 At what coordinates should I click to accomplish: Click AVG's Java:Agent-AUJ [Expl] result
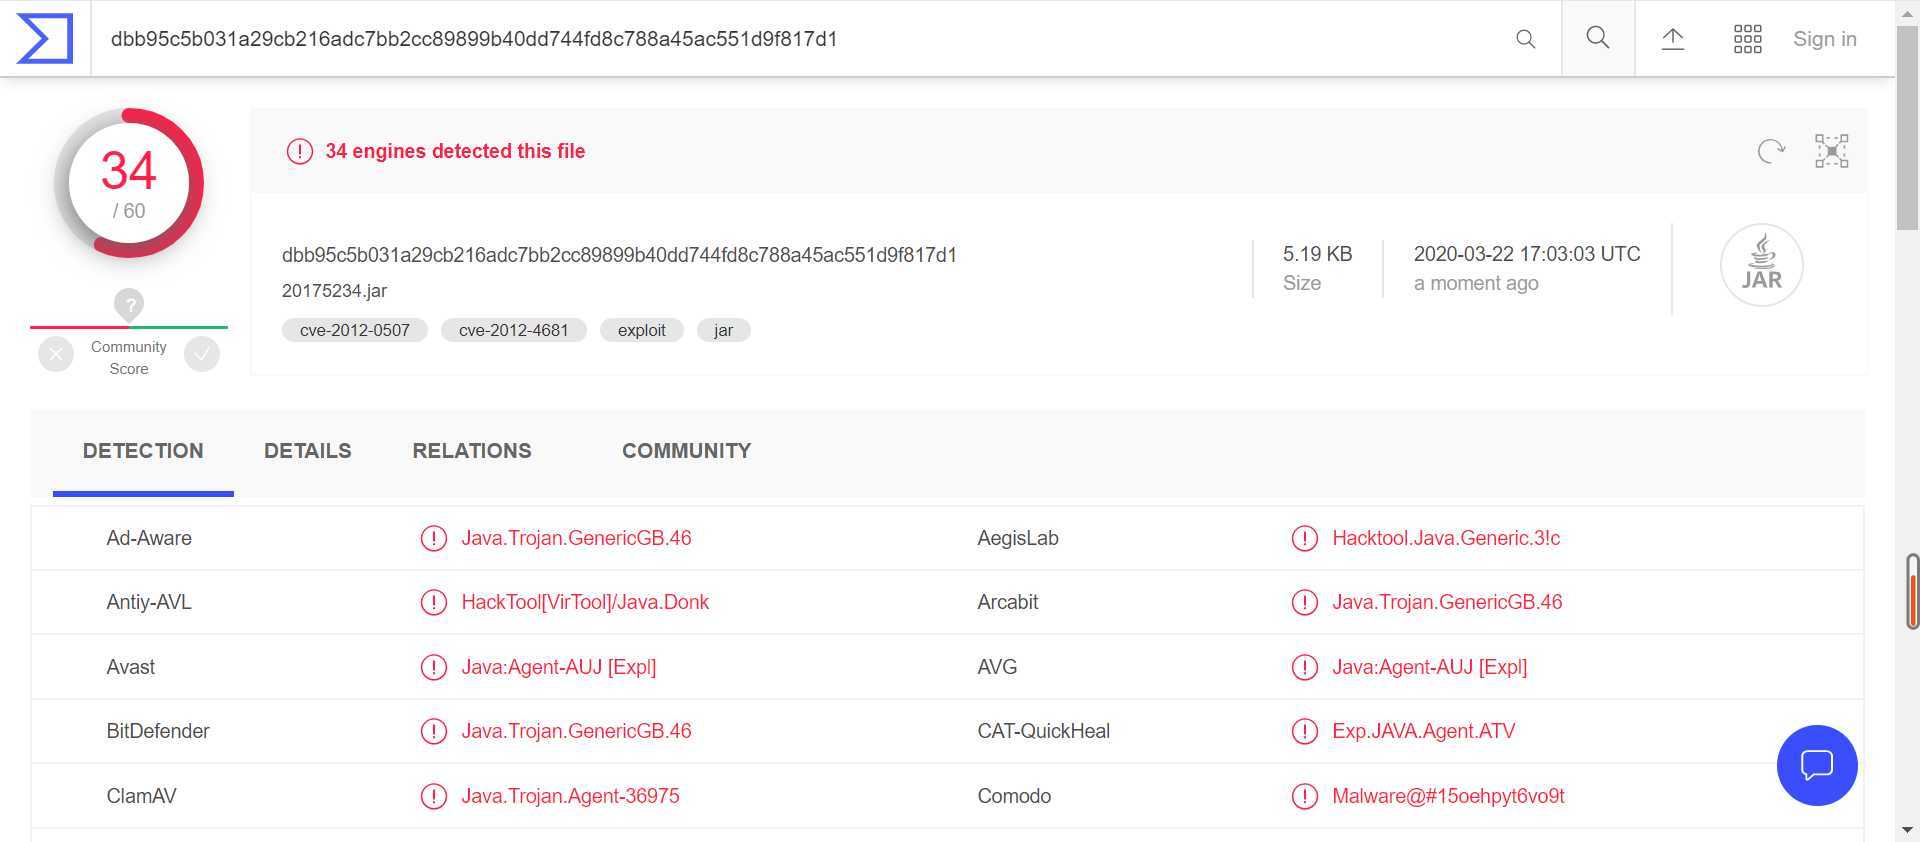(1430, 667)
